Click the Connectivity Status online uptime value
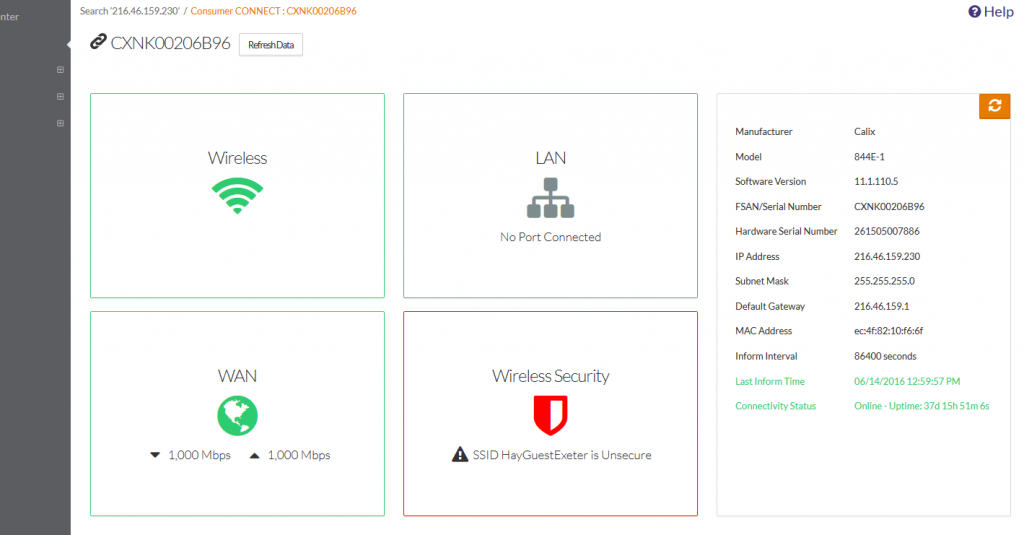 (x=921, y=406)
